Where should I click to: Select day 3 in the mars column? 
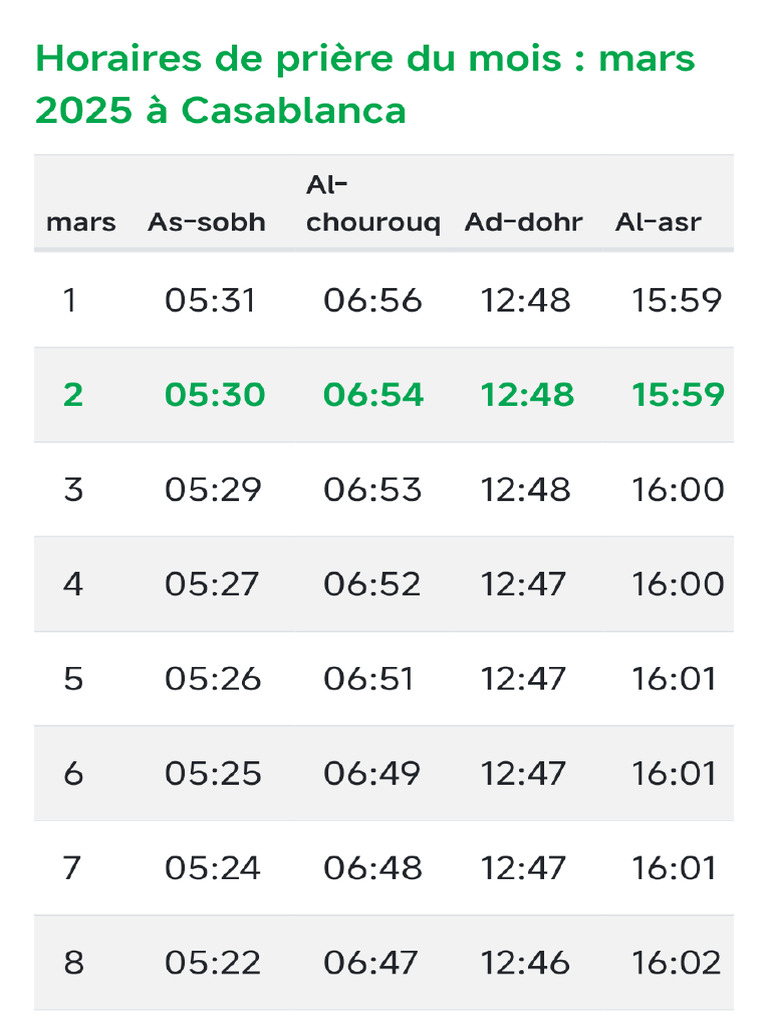coord(73,489)
